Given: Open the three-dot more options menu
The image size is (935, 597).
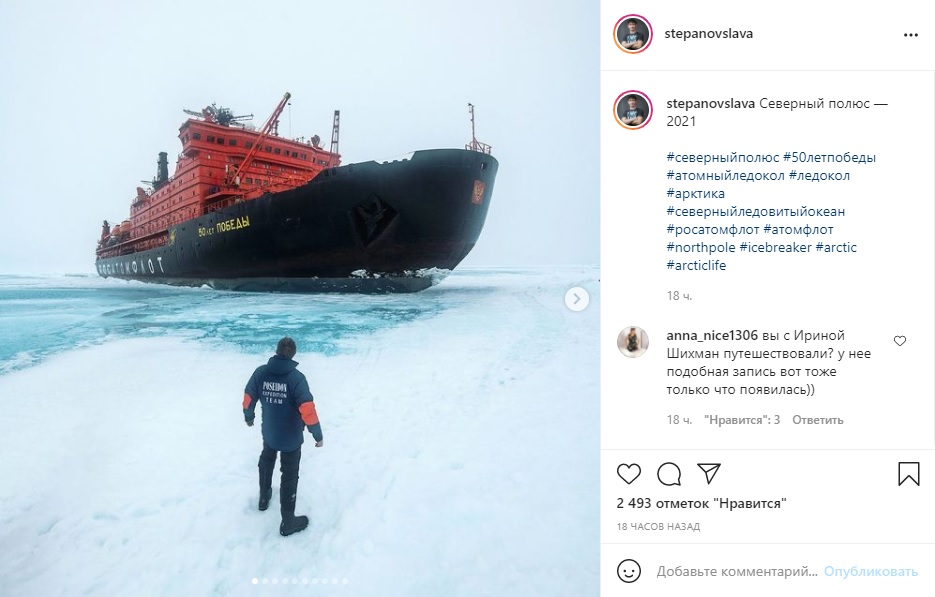Looking at the screenshot, I should pos(911,35).
